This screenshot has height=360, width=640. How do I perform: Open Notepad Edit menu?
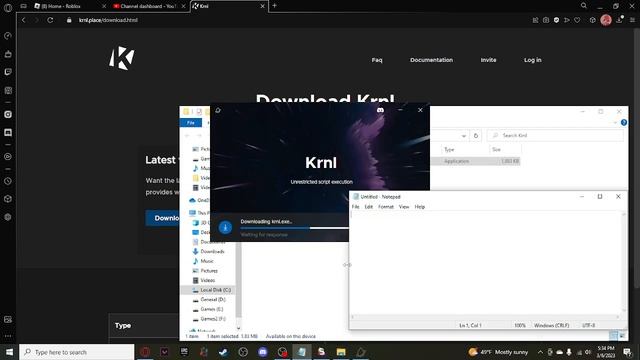(369, 207)
